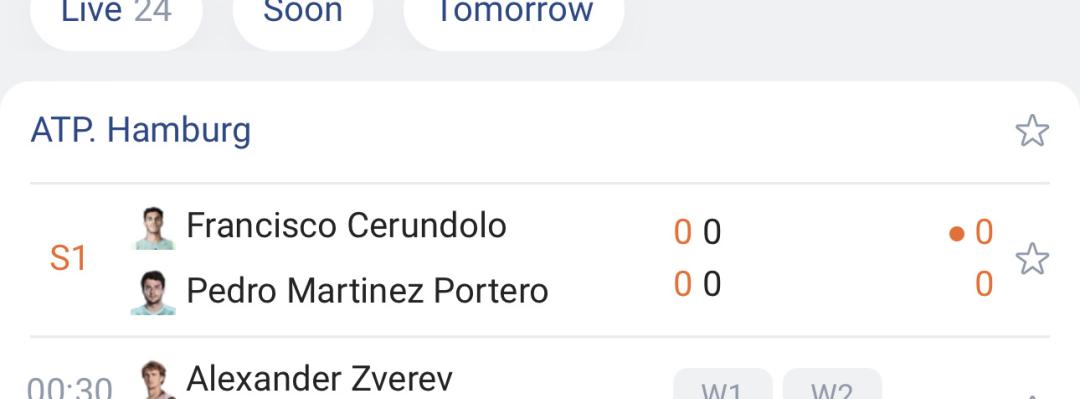Favorite the ATP. Hamburg tournament star
Image resolution: width=1080 pixels, height=399 pixels.
tap(1032, 131)
